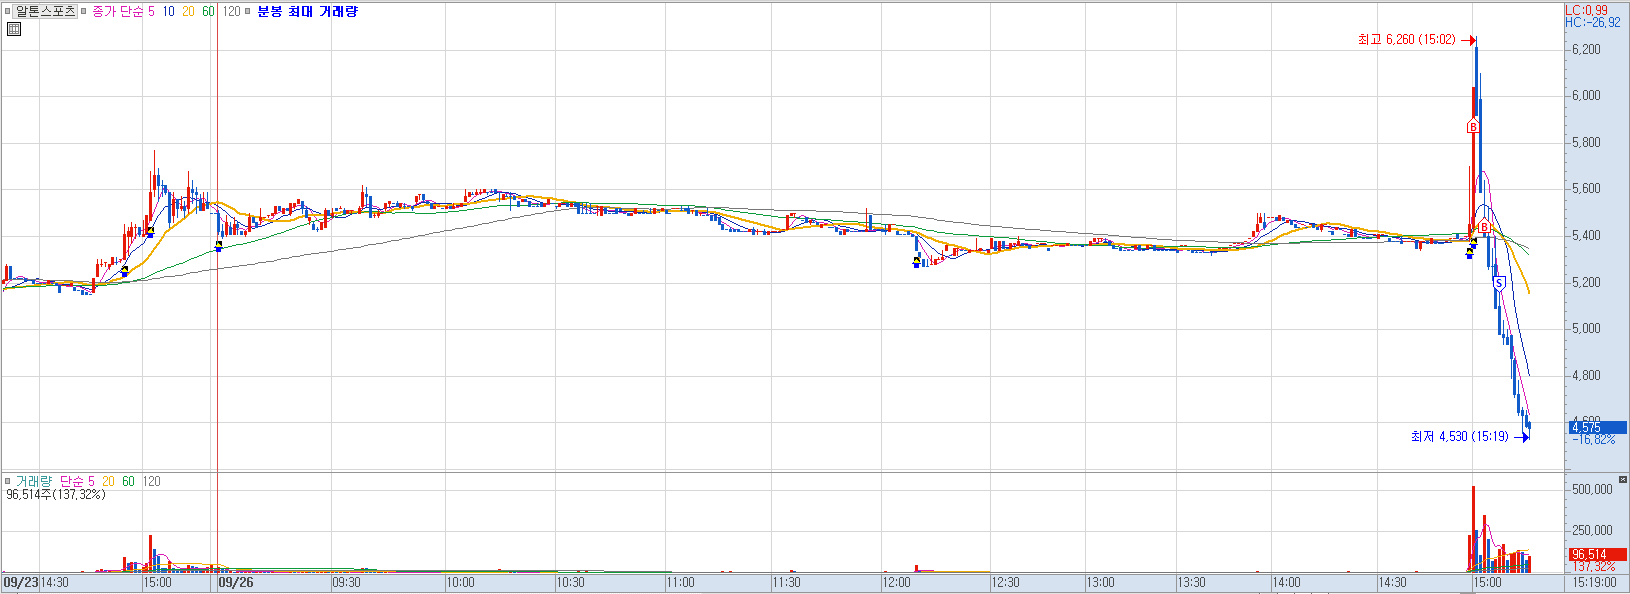Click the 12:00 time axis label
This screenshot has width=1630, height=594.
click(896, 582)
